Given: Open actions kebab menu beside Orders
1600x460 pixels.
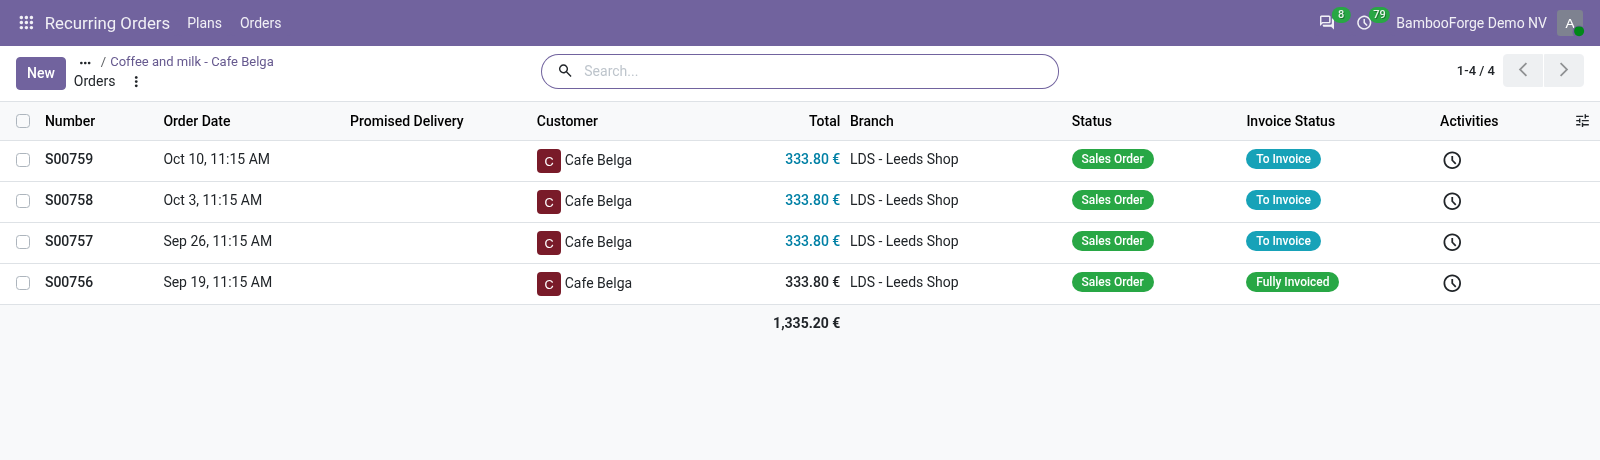Looking at the screenshot, I should point(136,82).
